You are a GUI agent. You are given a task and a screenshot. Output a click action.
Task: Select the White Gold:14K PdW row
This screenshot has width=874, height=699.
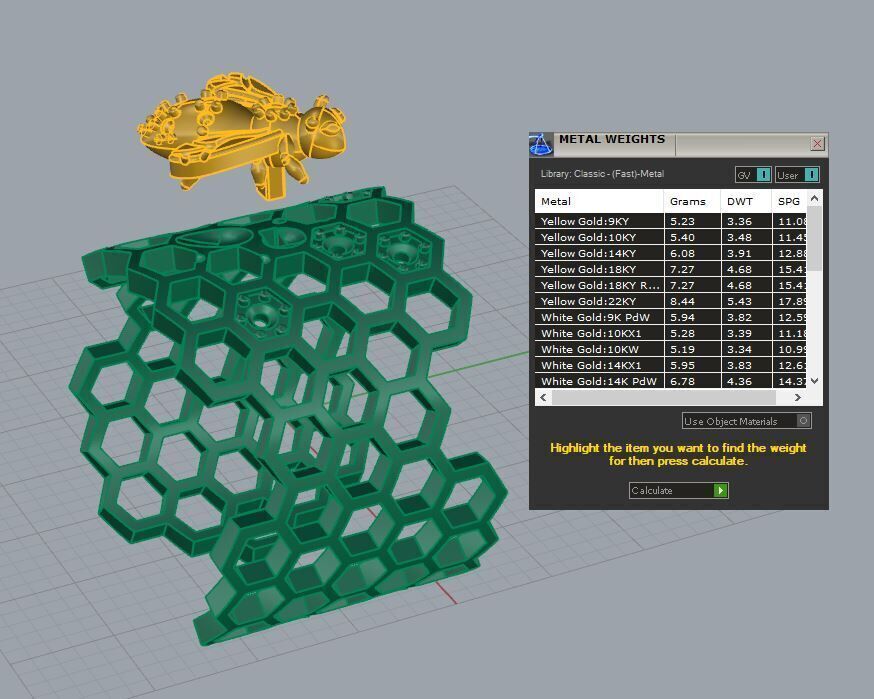(671, 381)
